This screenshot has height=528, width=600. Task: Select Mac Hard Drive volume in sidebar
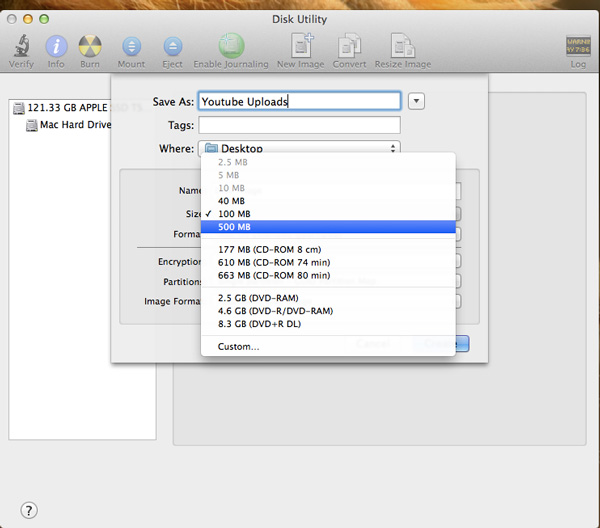(x=69, y=125)
